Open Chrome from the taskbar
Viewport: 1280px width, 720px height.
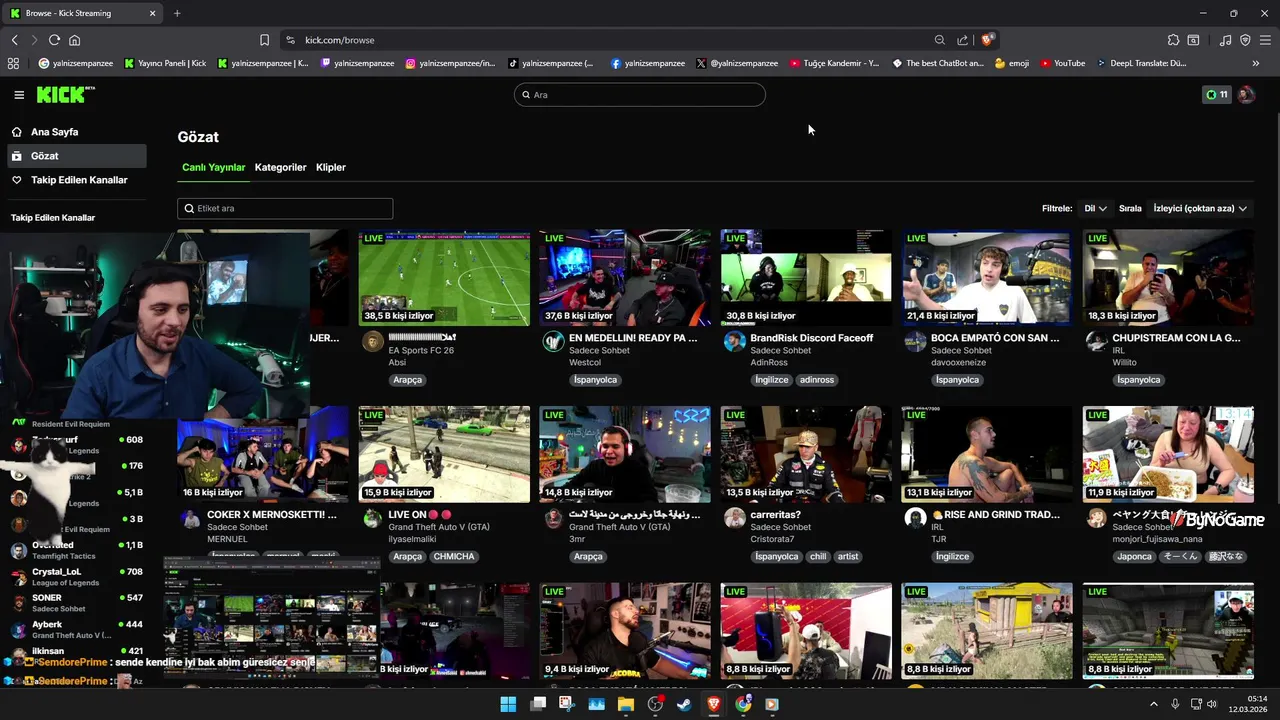pyautogui.click(x=743, y=704)
